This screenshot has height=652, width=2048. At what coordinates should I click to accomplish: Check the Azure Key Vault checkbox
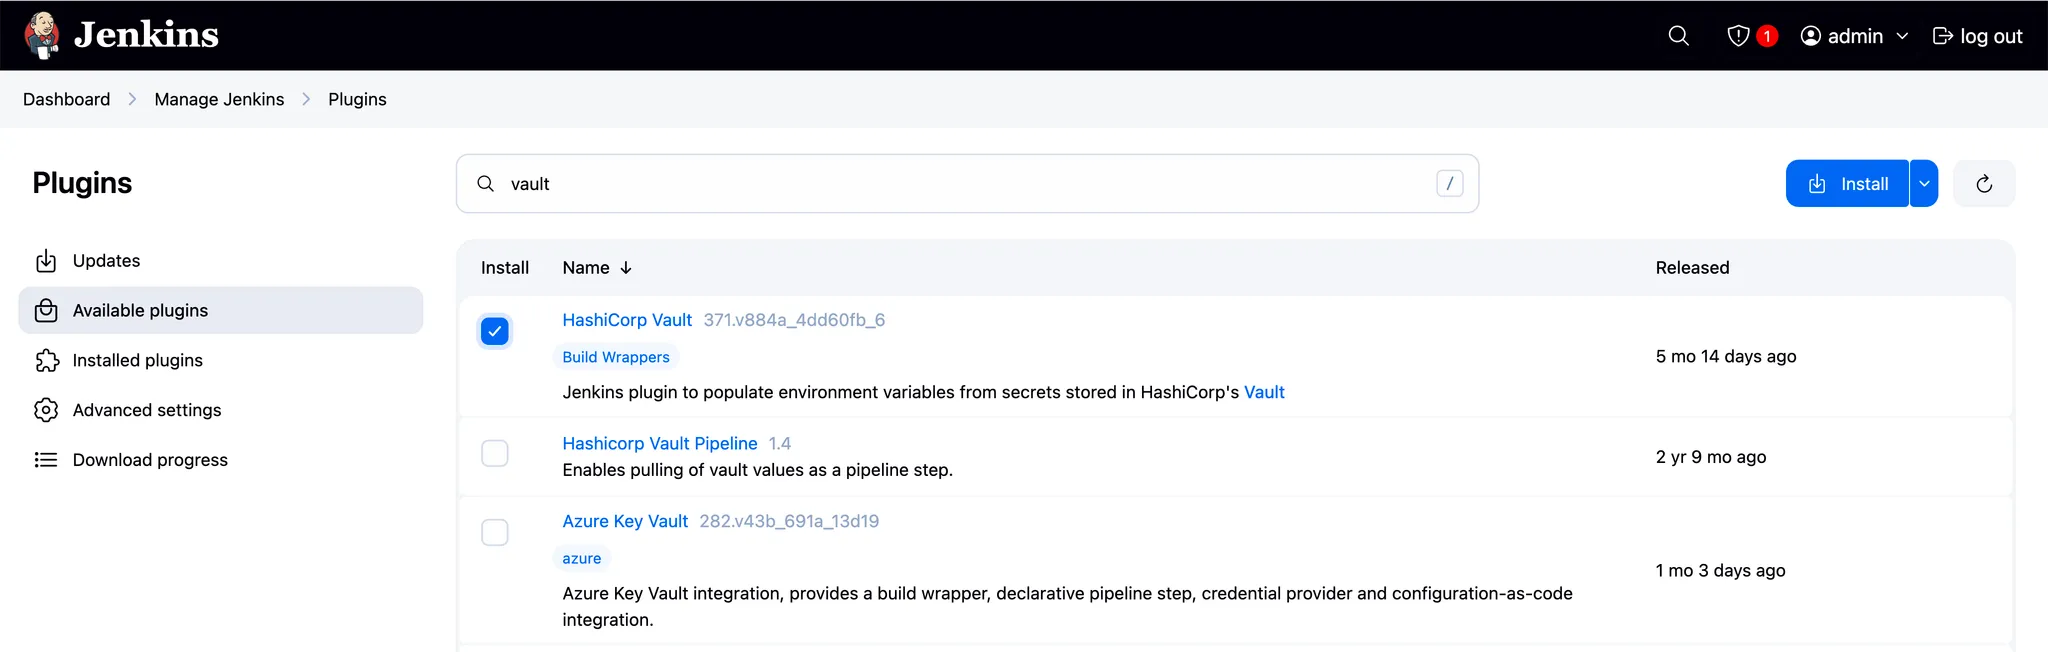(x=495, y=532)
